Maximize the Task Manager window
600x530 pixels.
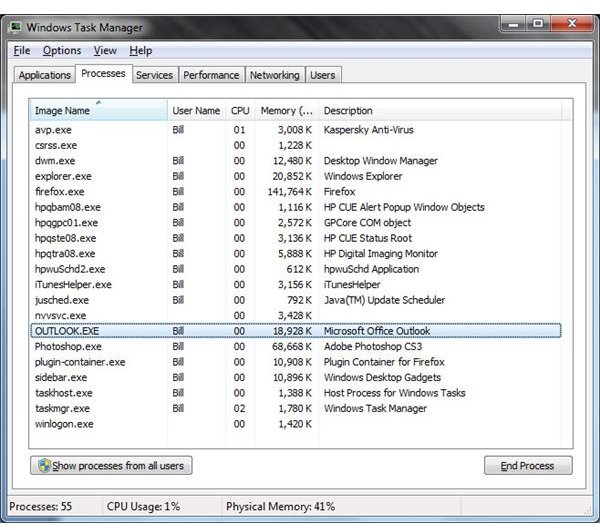538,24
